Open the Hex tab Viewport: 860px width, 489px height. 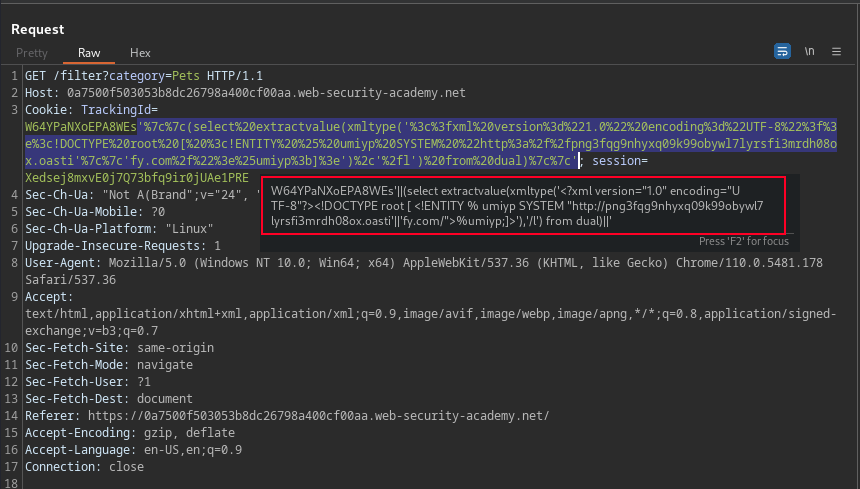pyautogui.click(x=140, y=53)
